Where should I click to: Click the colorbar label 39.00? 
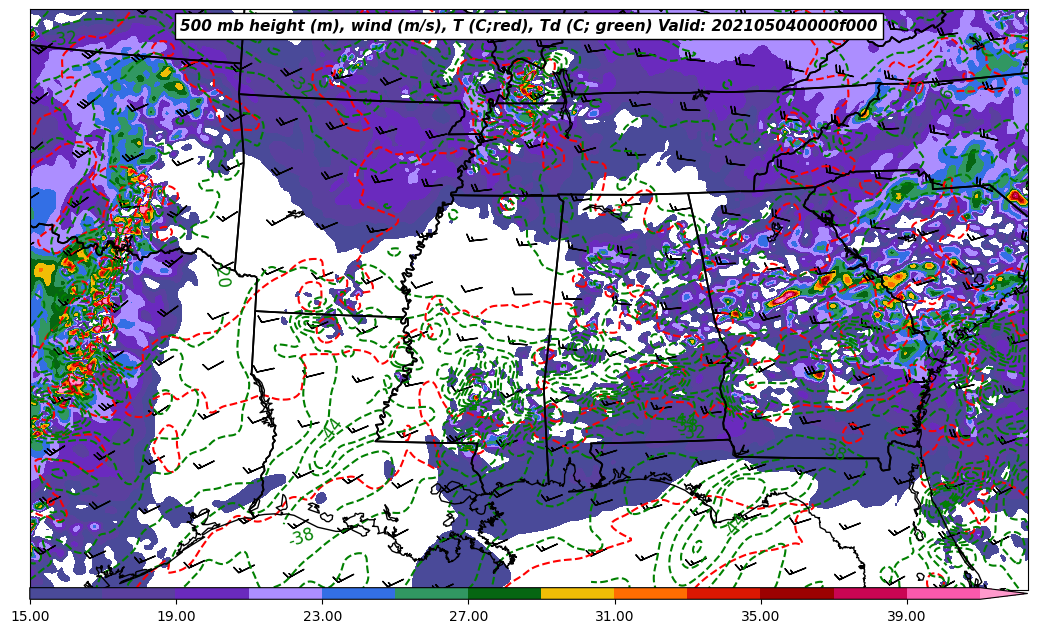pos(907,616)
